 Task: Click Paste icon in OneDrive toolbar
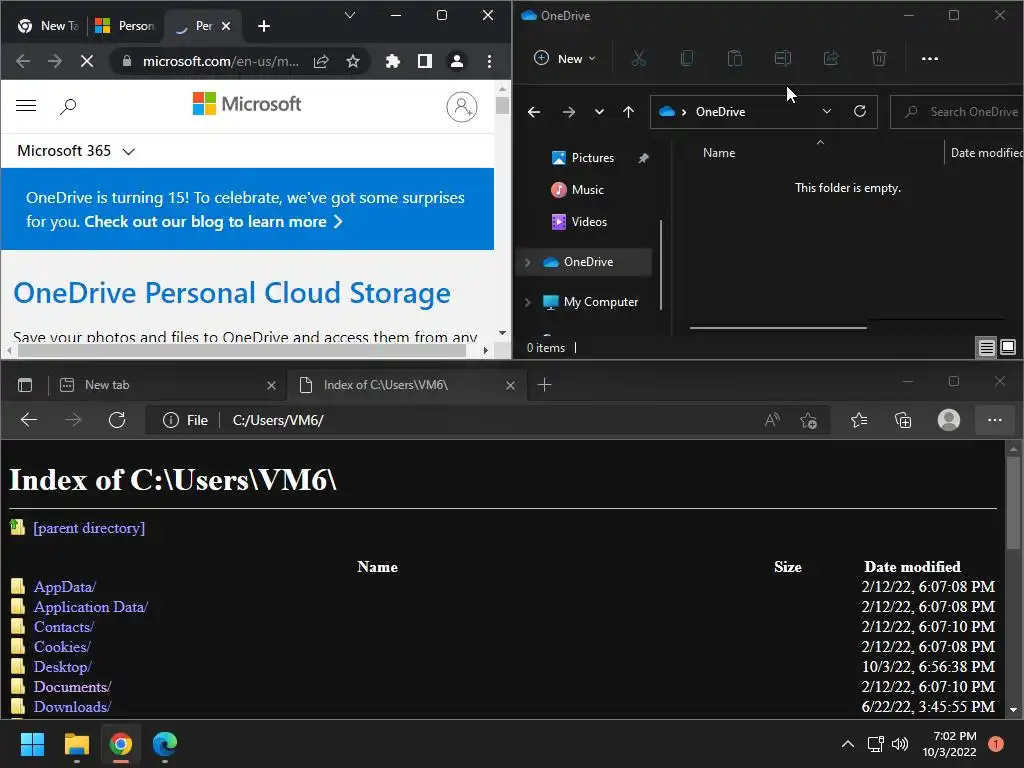tap(735, 59)
